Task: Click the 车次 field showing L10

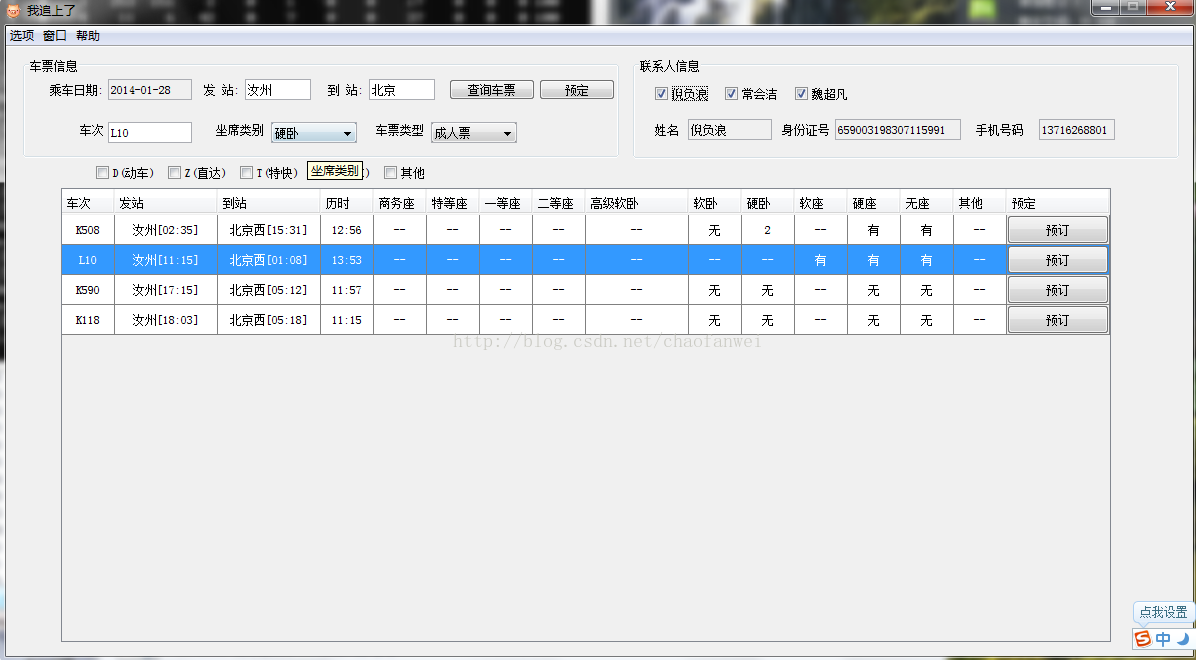Action: 149,132
